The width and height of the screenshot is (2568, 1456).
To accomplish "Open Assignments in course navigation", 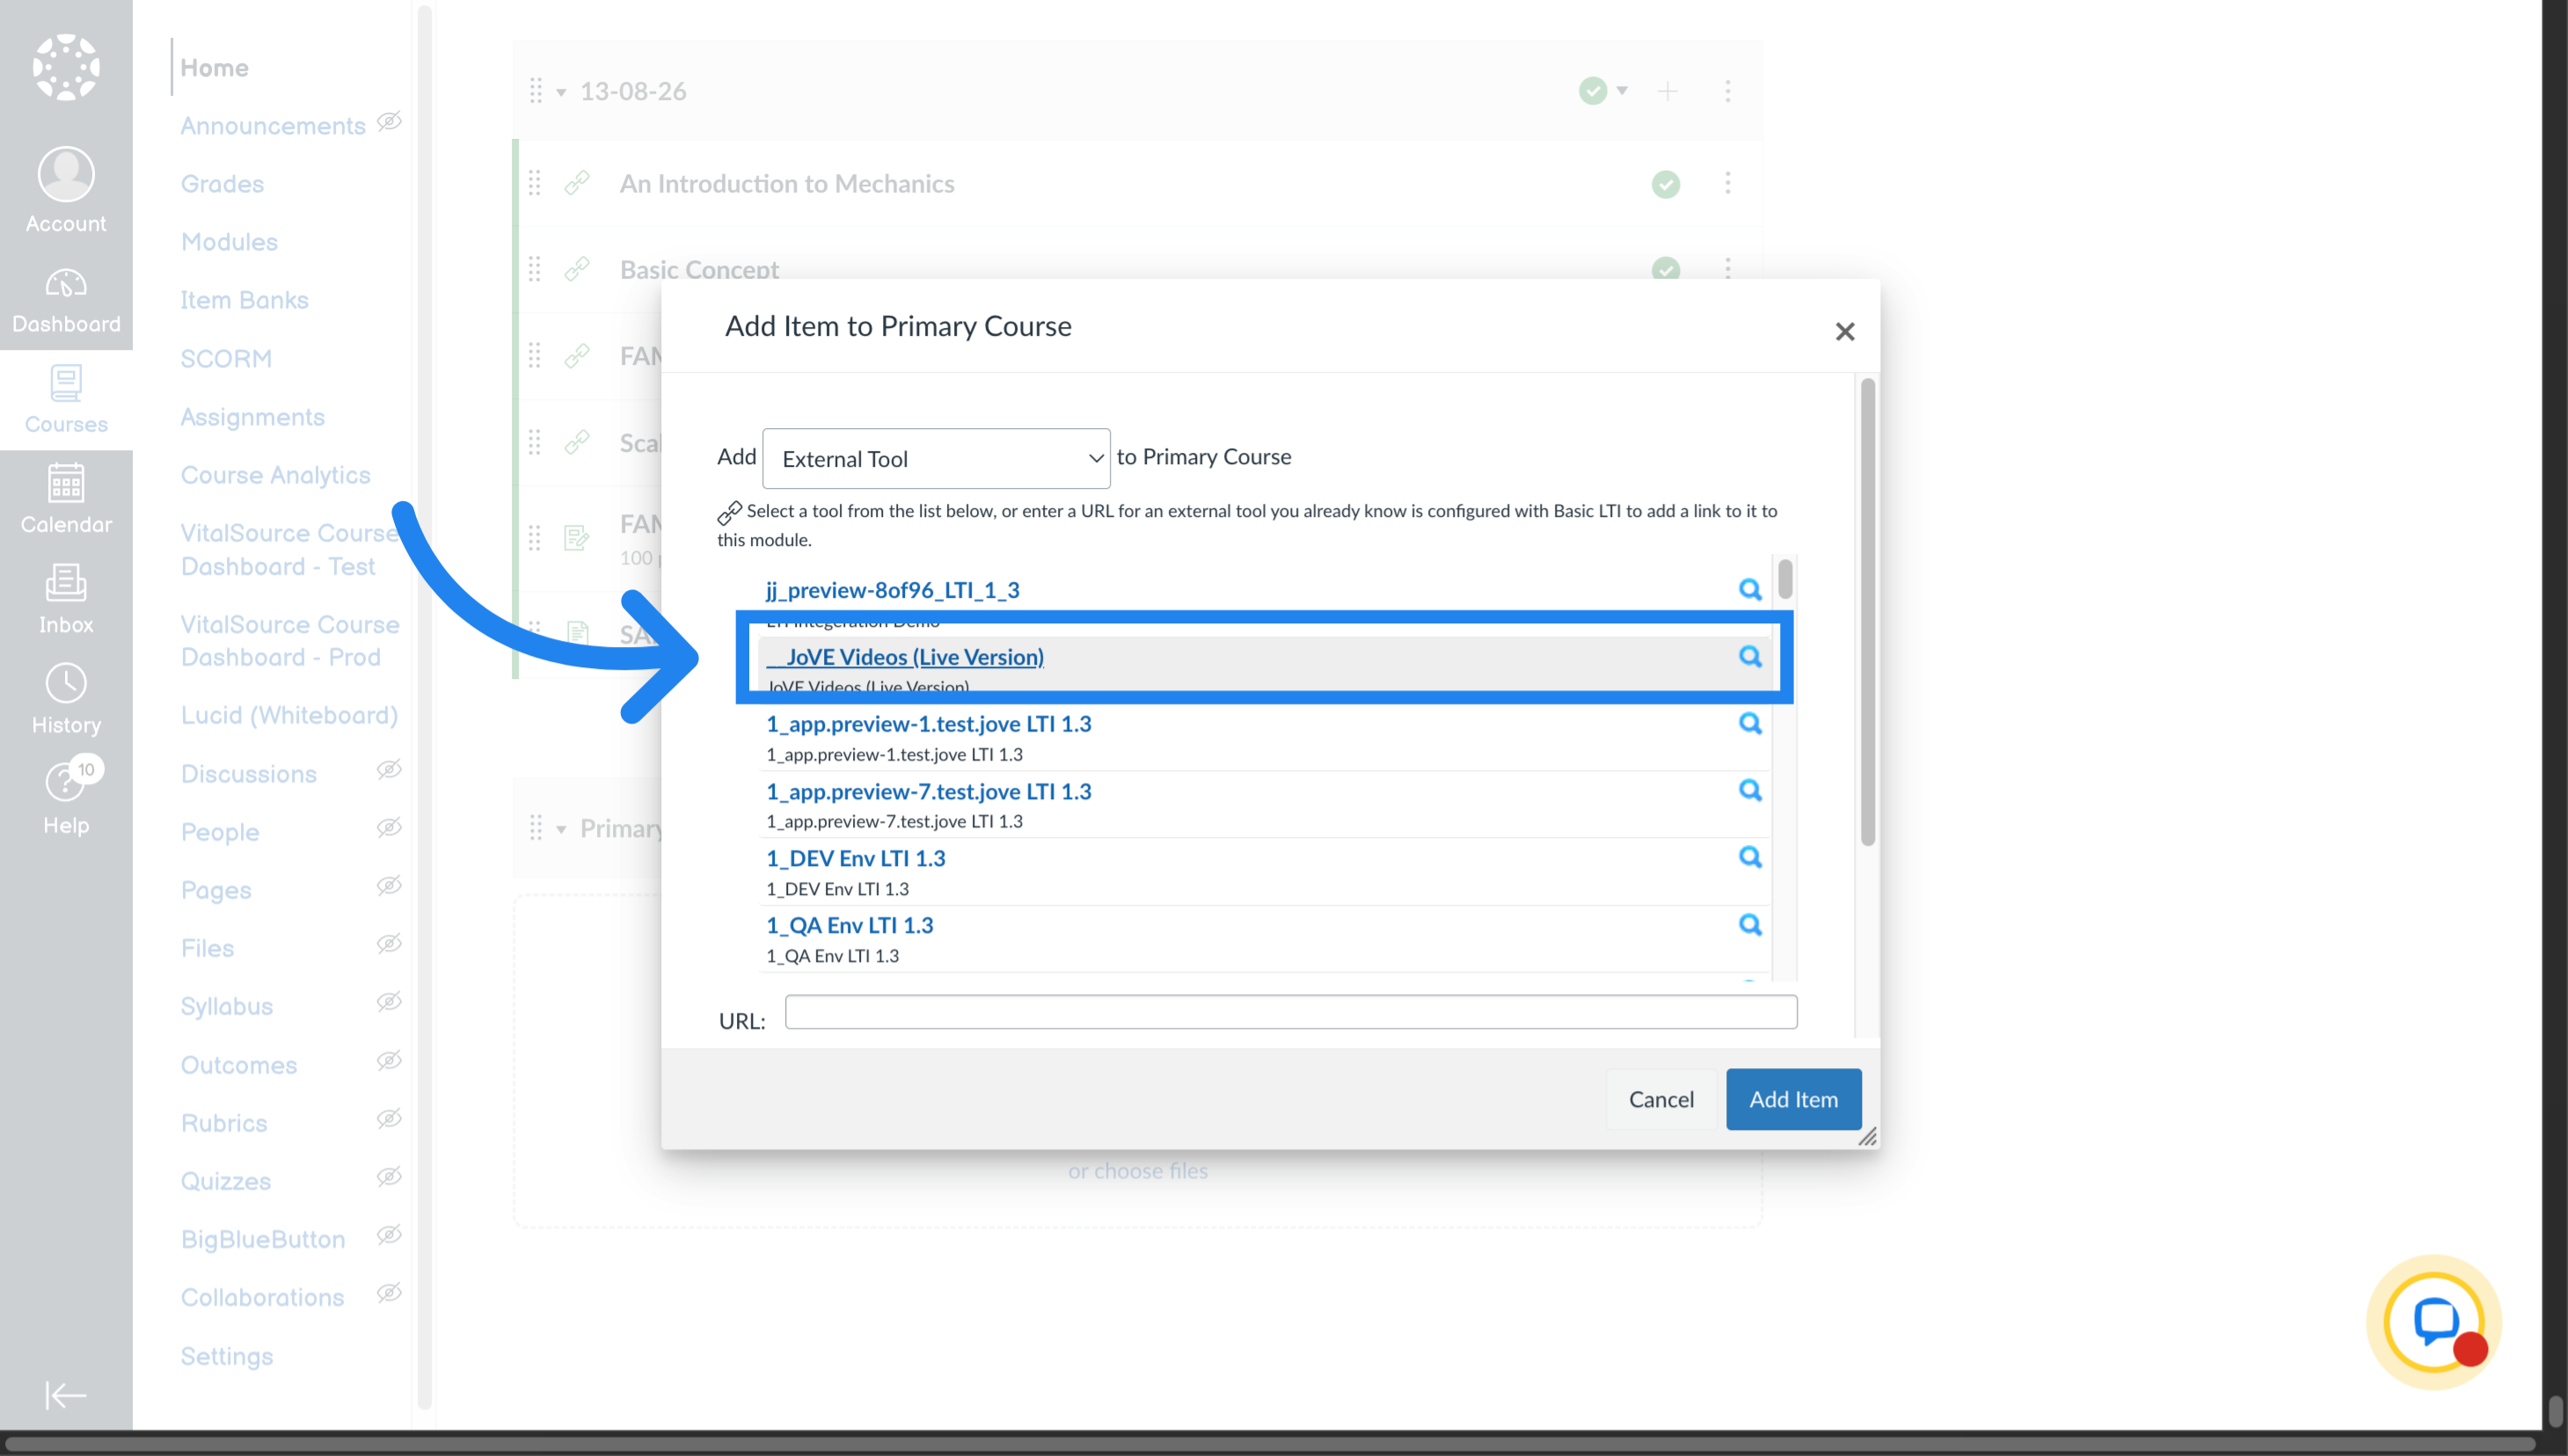I will click(x=252, y=417).
